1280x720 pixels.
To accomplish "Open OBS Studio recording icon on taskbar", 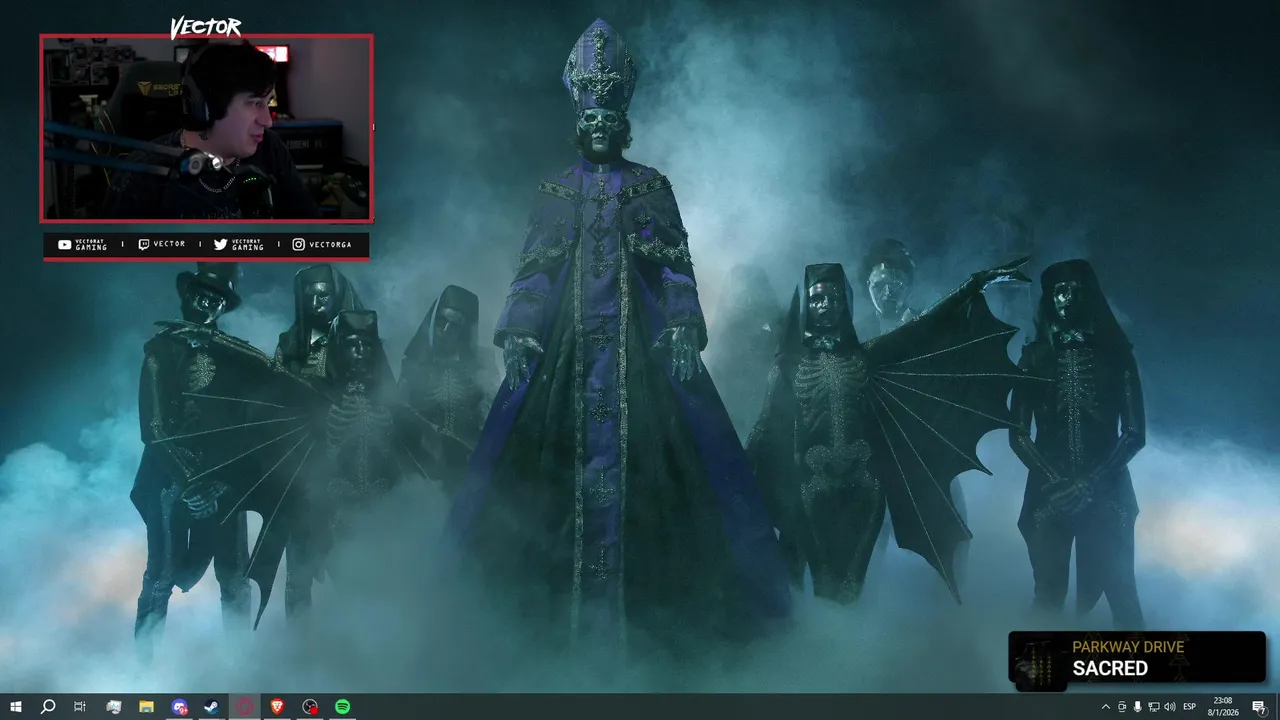I will click(310, 706).
